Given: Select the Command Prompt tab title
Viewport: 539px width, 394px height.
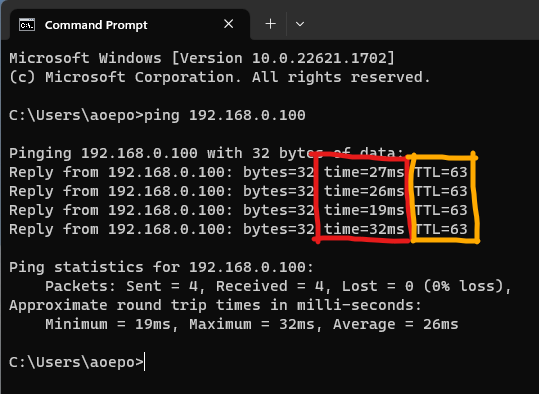Looking at the screenshot, I should tap(96, 25).
